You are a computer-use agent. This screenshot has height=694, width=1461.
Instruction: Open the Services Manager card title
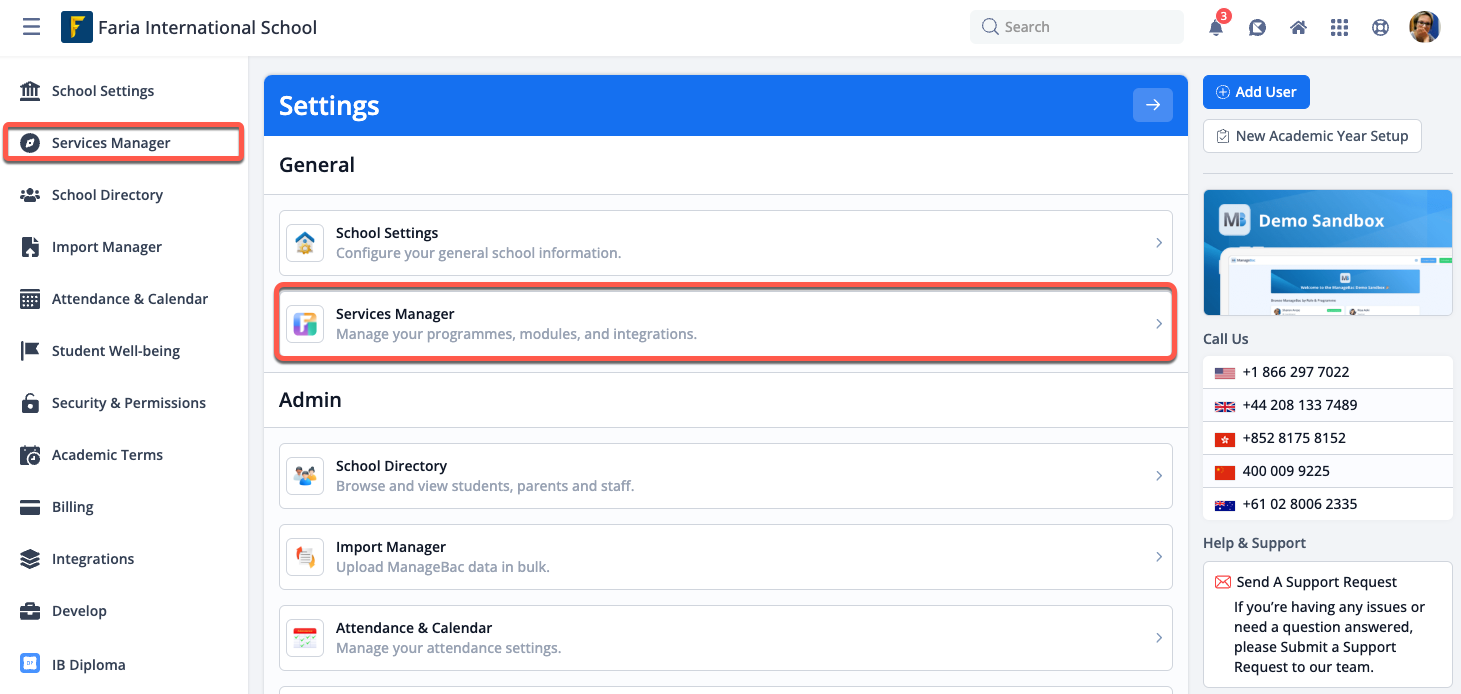click(395, 314)
